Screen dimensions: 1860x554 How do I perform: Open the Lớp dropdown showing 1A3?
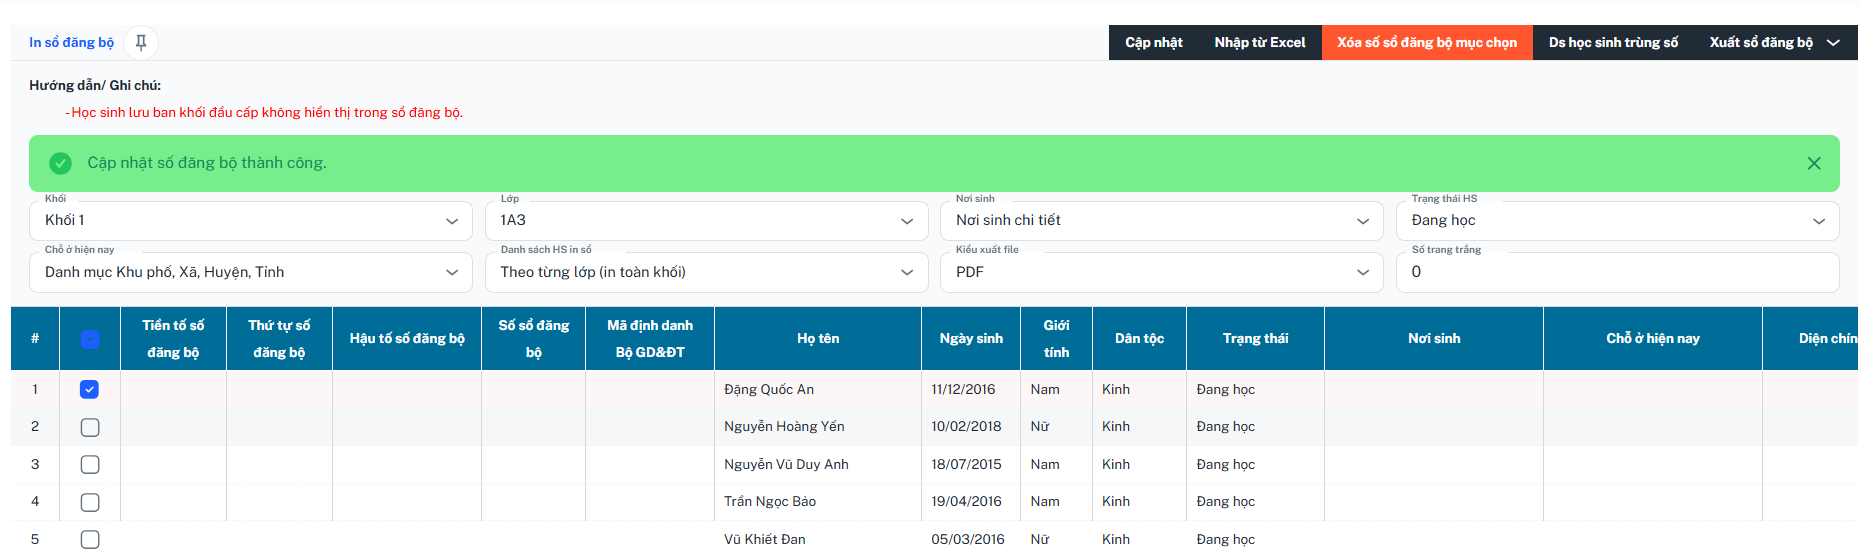click(706, 221)
